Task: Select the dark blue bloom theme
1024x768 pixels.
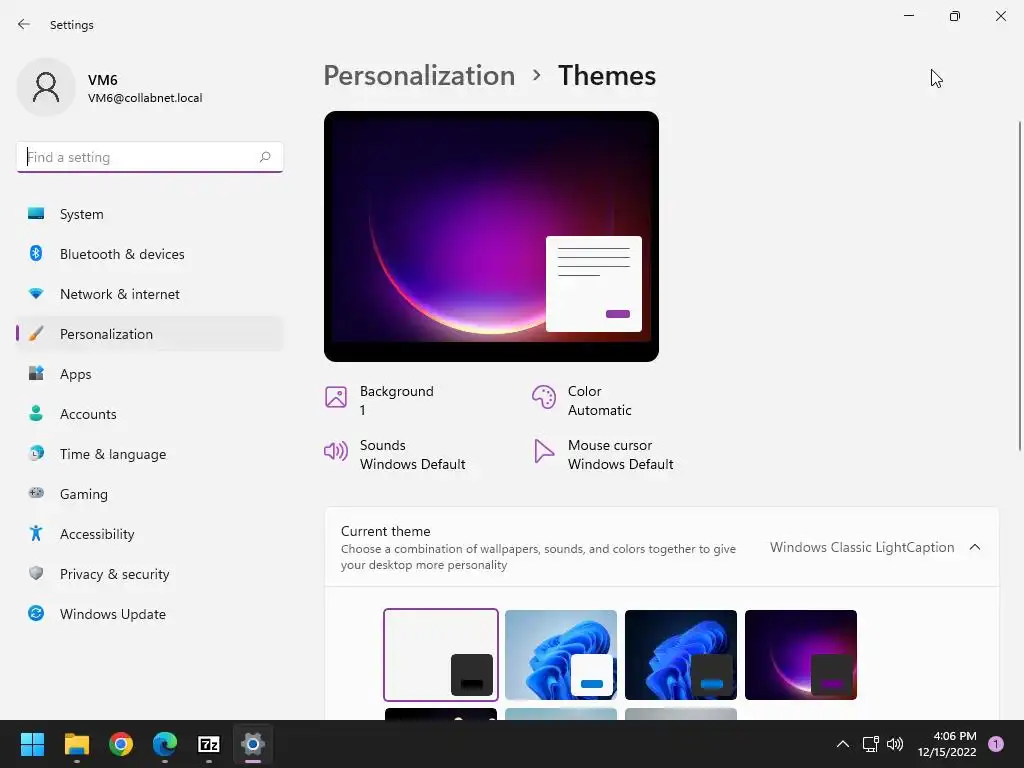Action: click(x=680, y=654)
